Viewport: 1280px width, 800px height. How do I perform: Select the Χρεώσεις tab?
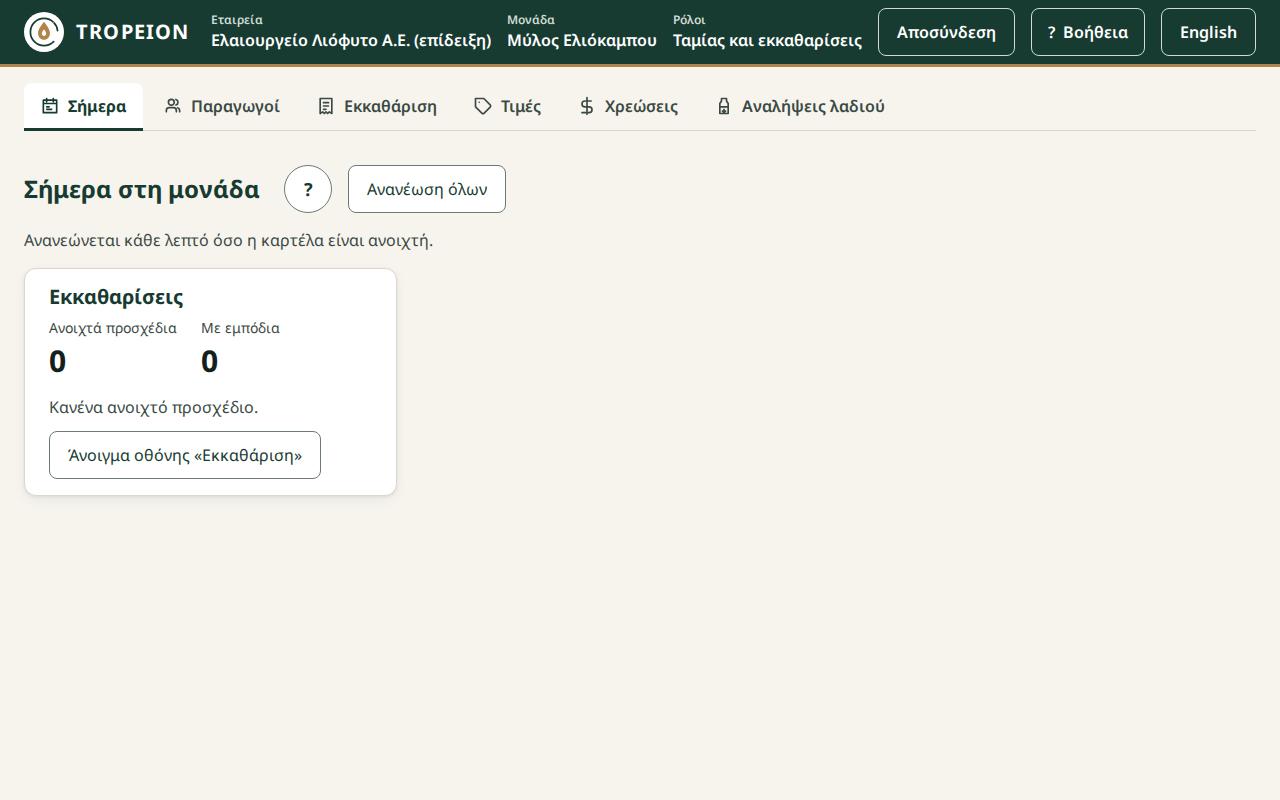pyautogui.click(x=628, y=106)
